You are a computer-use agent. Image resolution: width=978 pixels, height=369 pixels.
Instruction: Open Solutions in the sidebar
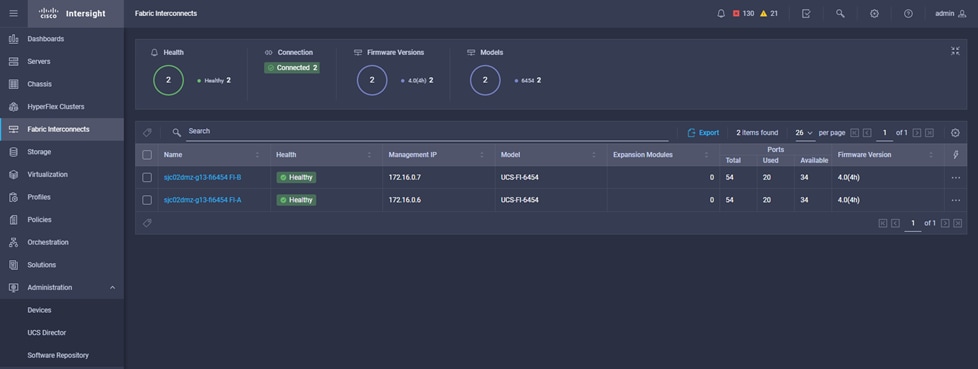point(62,265)
